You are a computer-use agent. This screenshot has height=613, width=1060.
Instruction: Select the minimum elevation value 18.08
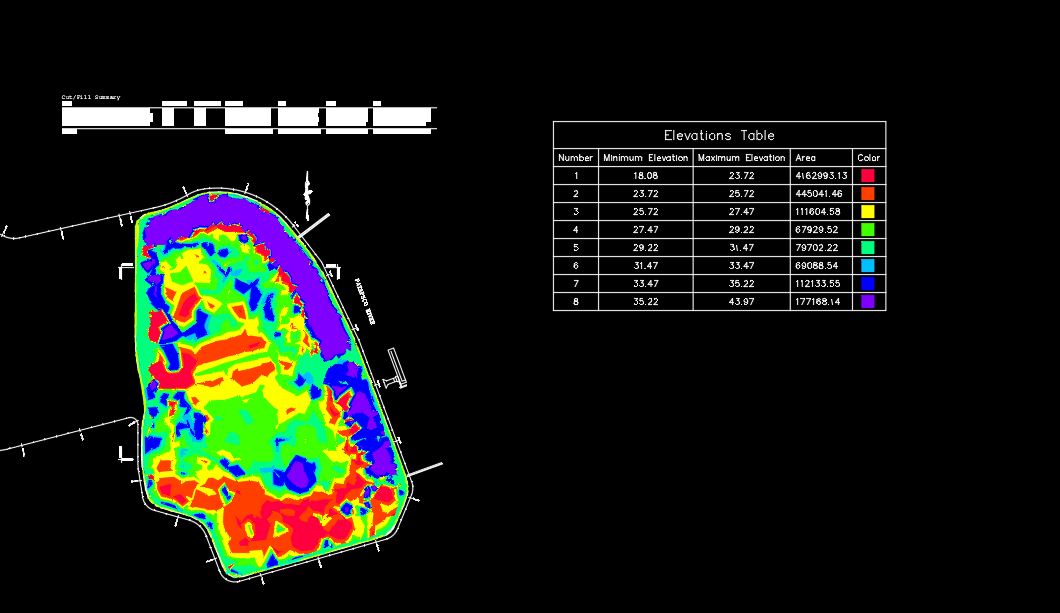[645, 175]
